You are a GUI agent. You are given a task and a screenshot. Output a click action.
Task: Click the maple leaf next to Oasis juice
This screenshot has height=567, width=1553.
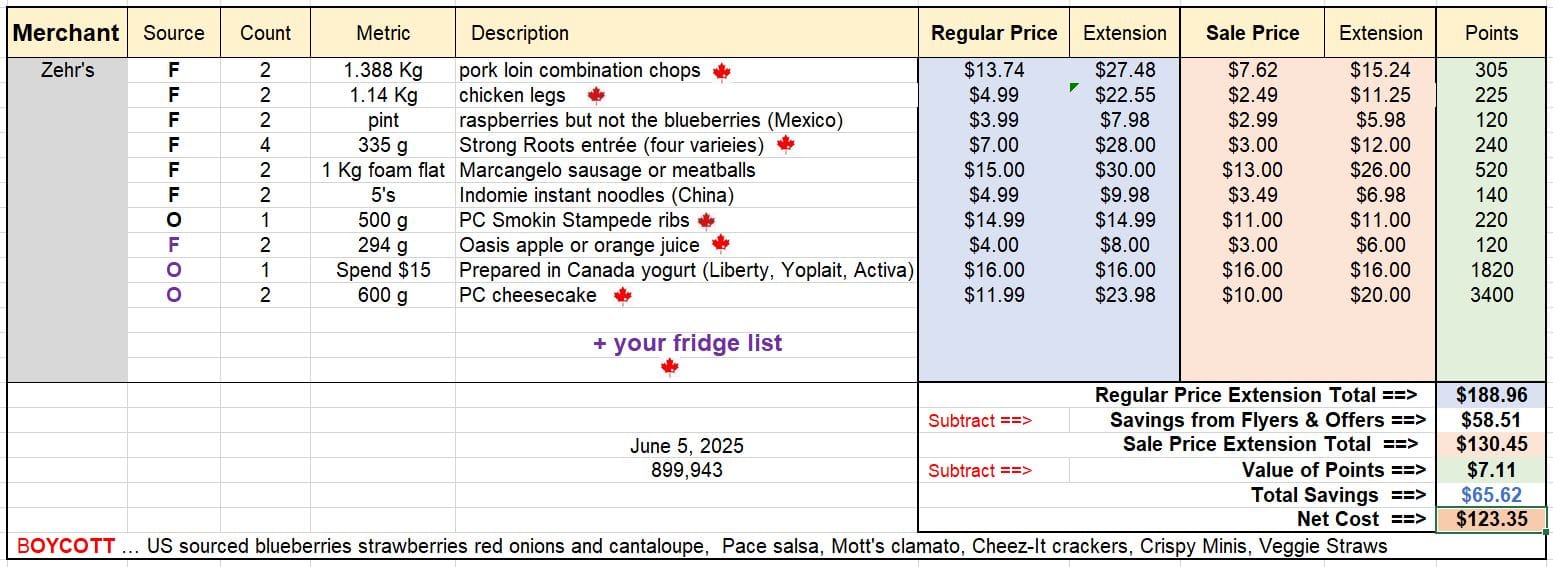(720, 244)
